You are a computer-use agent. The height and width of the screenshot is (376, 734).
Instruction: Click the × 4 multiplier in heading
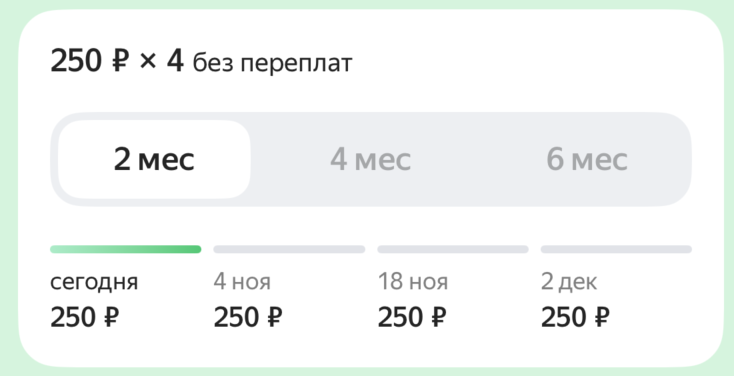click(162, 61)
